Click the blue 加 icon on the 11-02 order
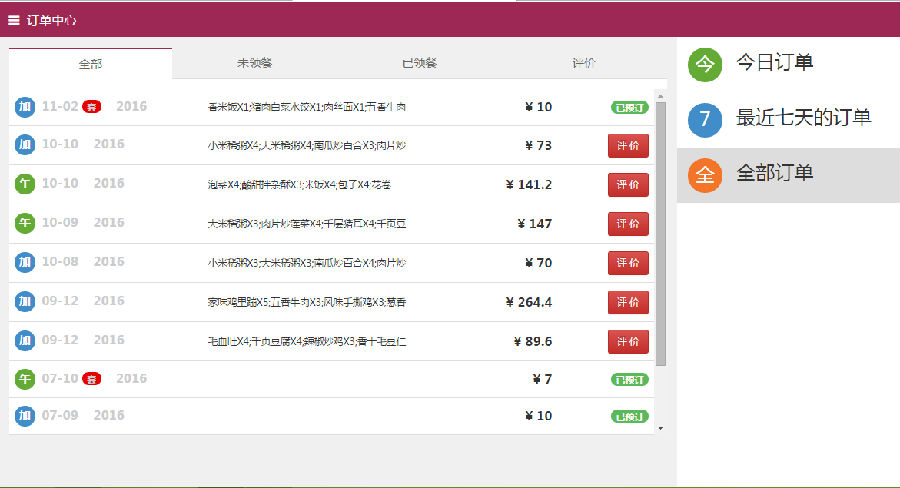900x488 pixels. (25, 107)
